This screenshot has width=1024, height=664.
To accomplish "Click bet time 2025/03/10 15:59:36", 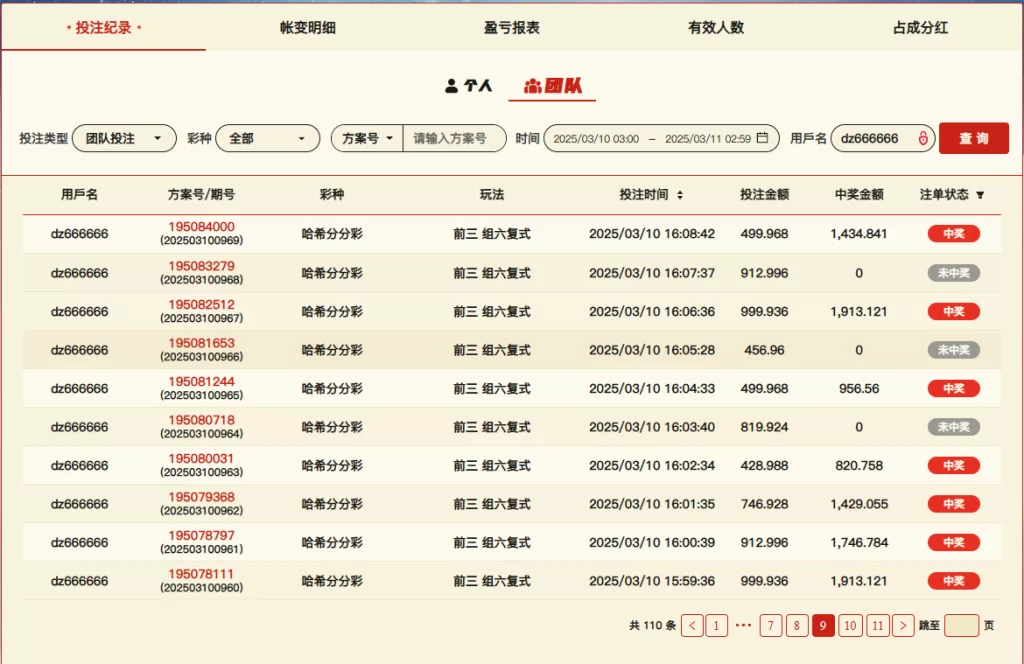I will (652, 581).
